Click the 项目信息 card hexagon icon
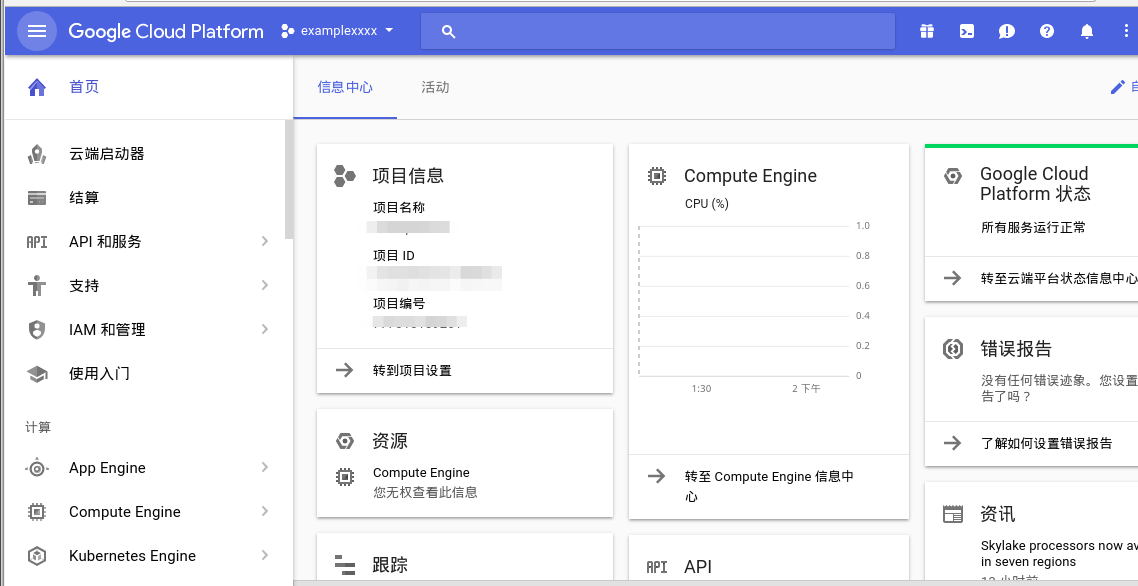This screenshot has height=586, width=1138. [x=345, y=176]
